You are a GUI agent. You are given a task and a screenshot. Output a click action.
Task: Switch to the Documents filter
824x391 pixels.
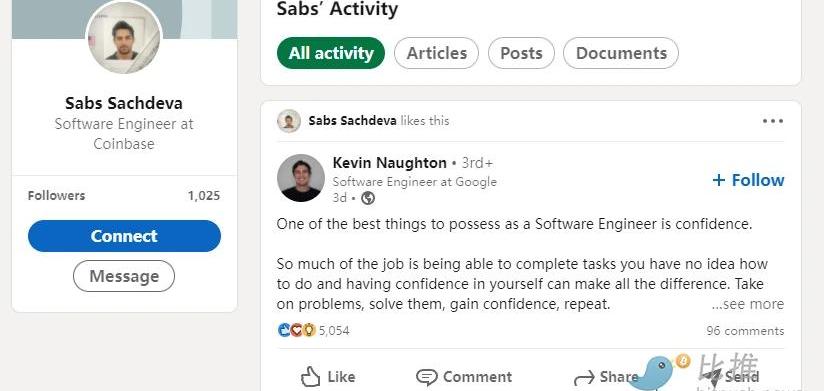click(x=621, y=53)
